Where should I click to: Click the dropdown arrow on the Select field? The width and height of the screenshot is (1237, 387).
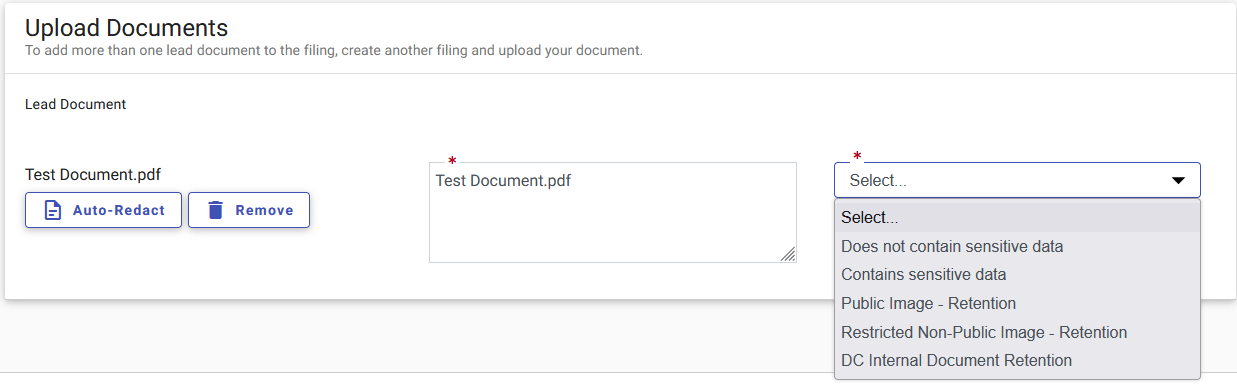[1178, 180]
